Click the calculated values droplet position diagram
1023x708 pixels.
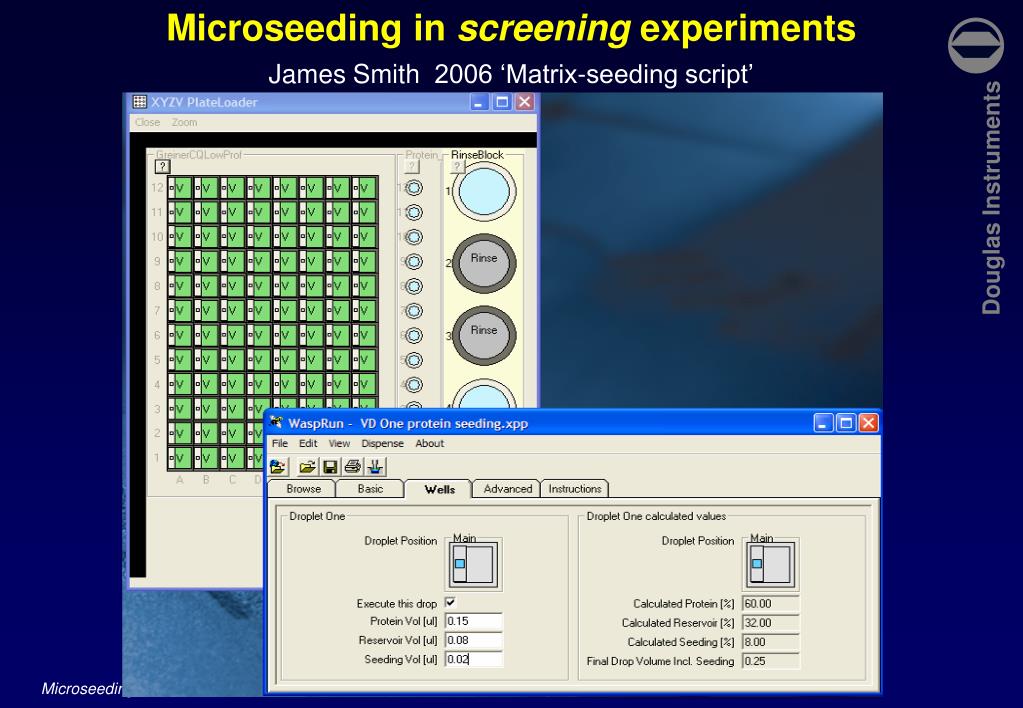click(771, 564)
